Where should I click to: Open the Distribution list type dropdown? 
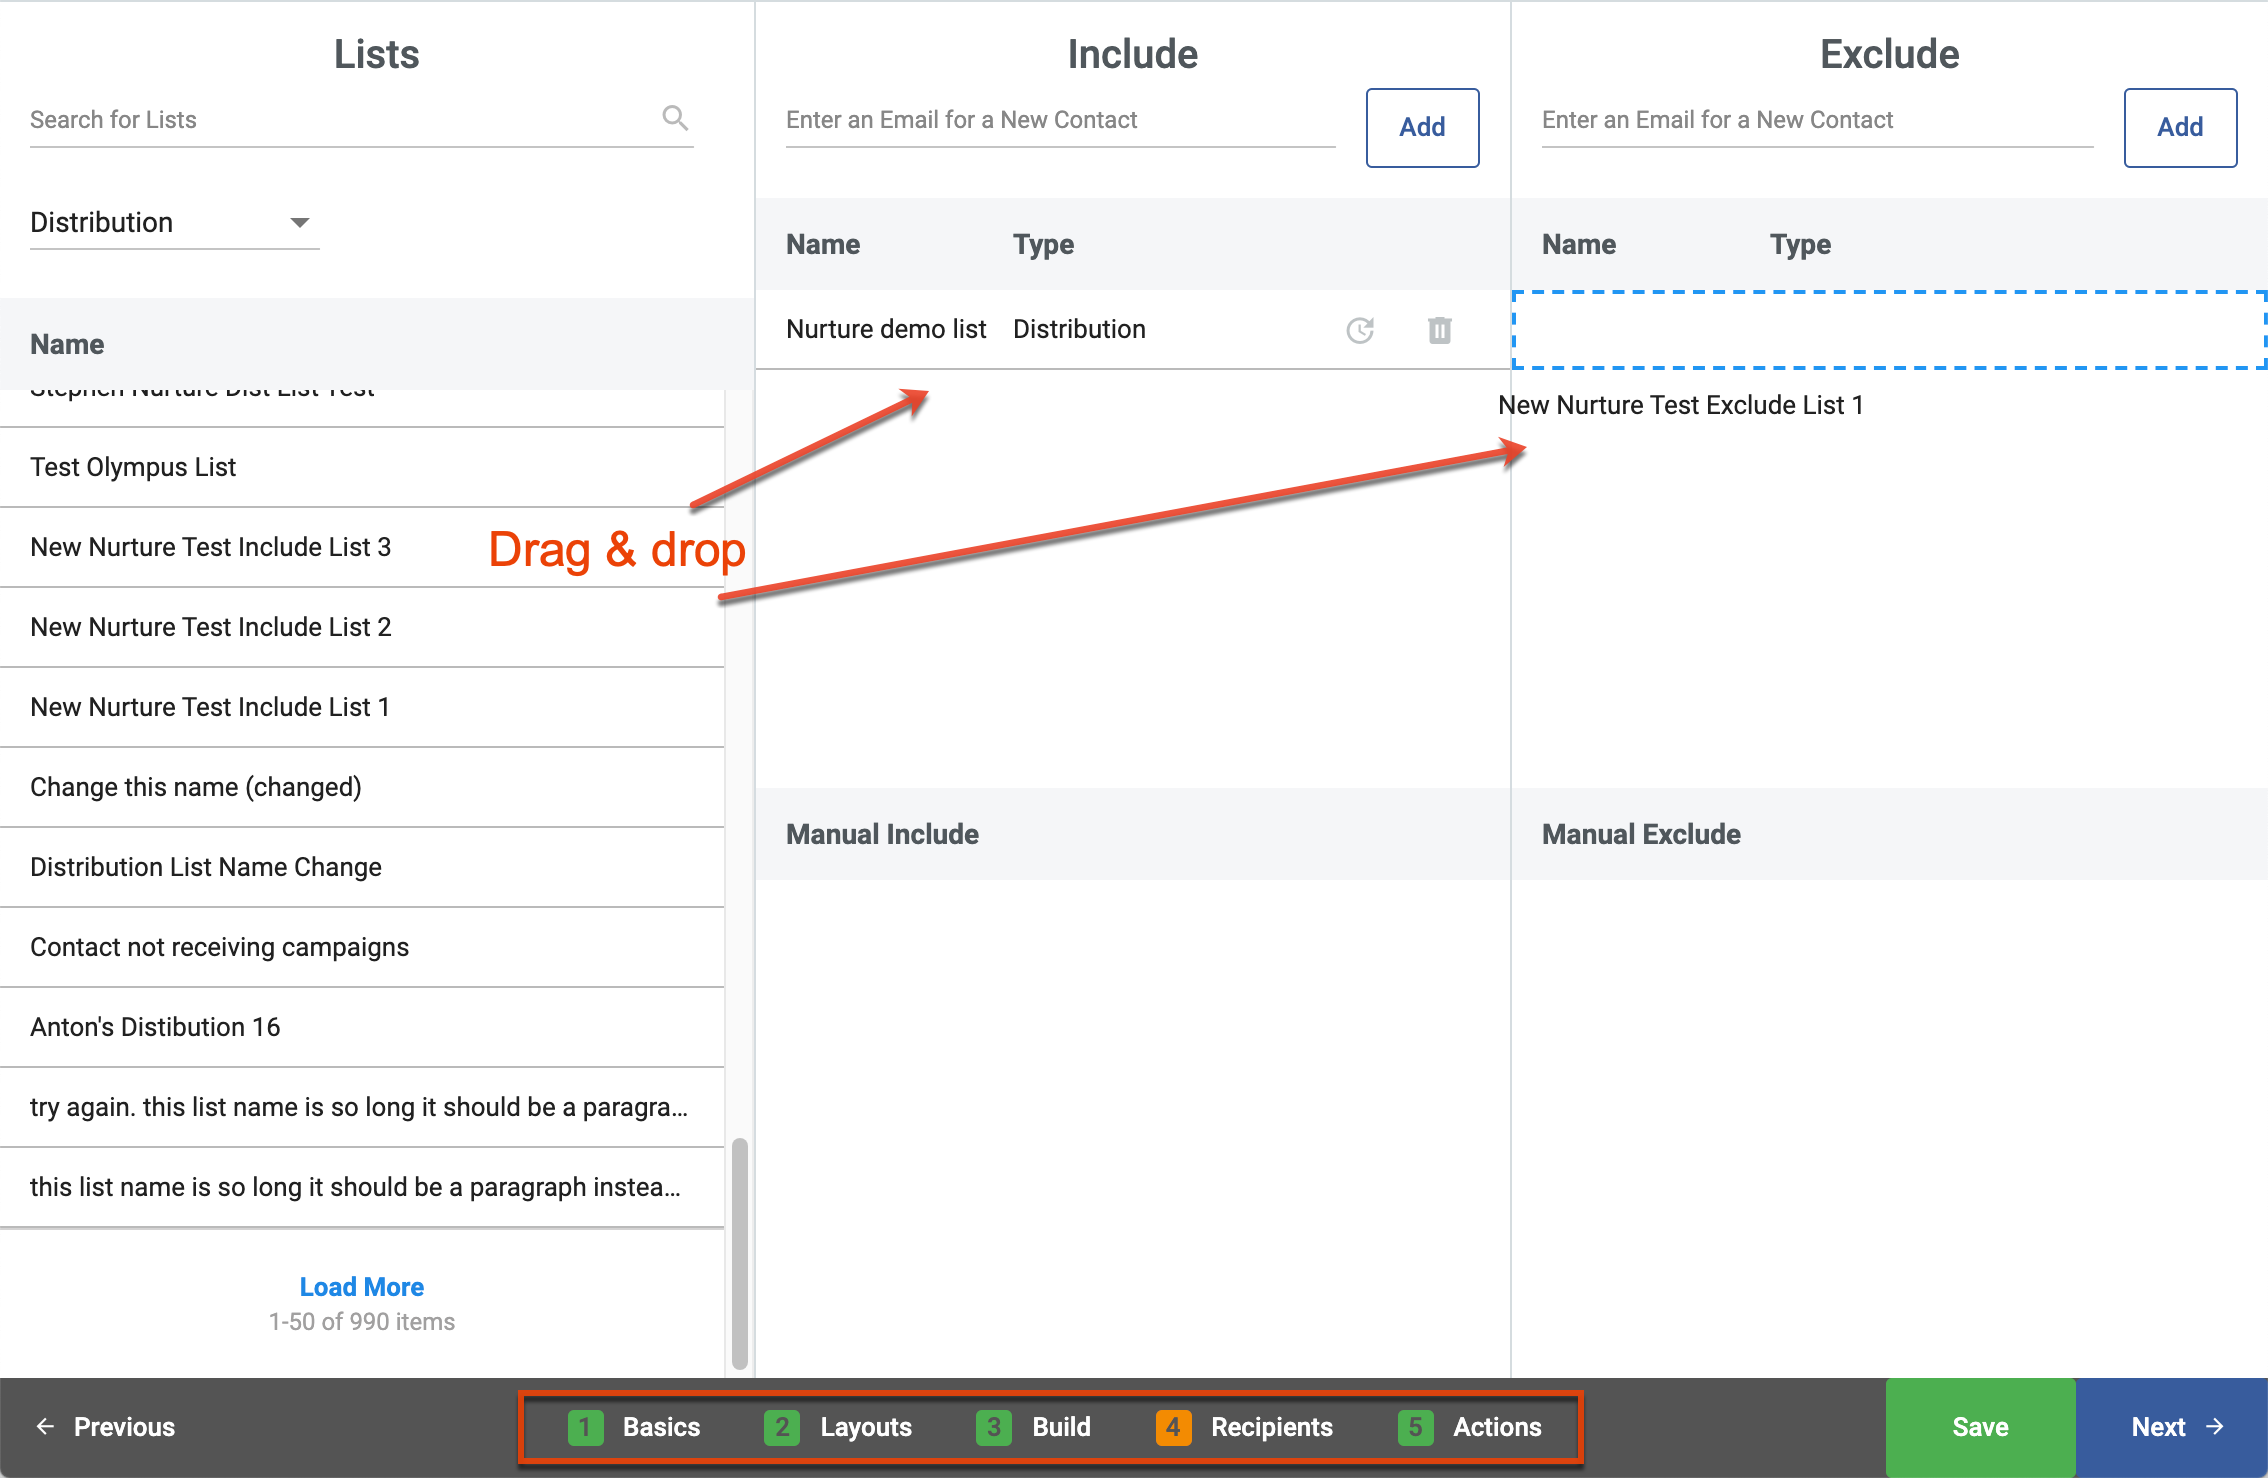(x=174, y=222)
